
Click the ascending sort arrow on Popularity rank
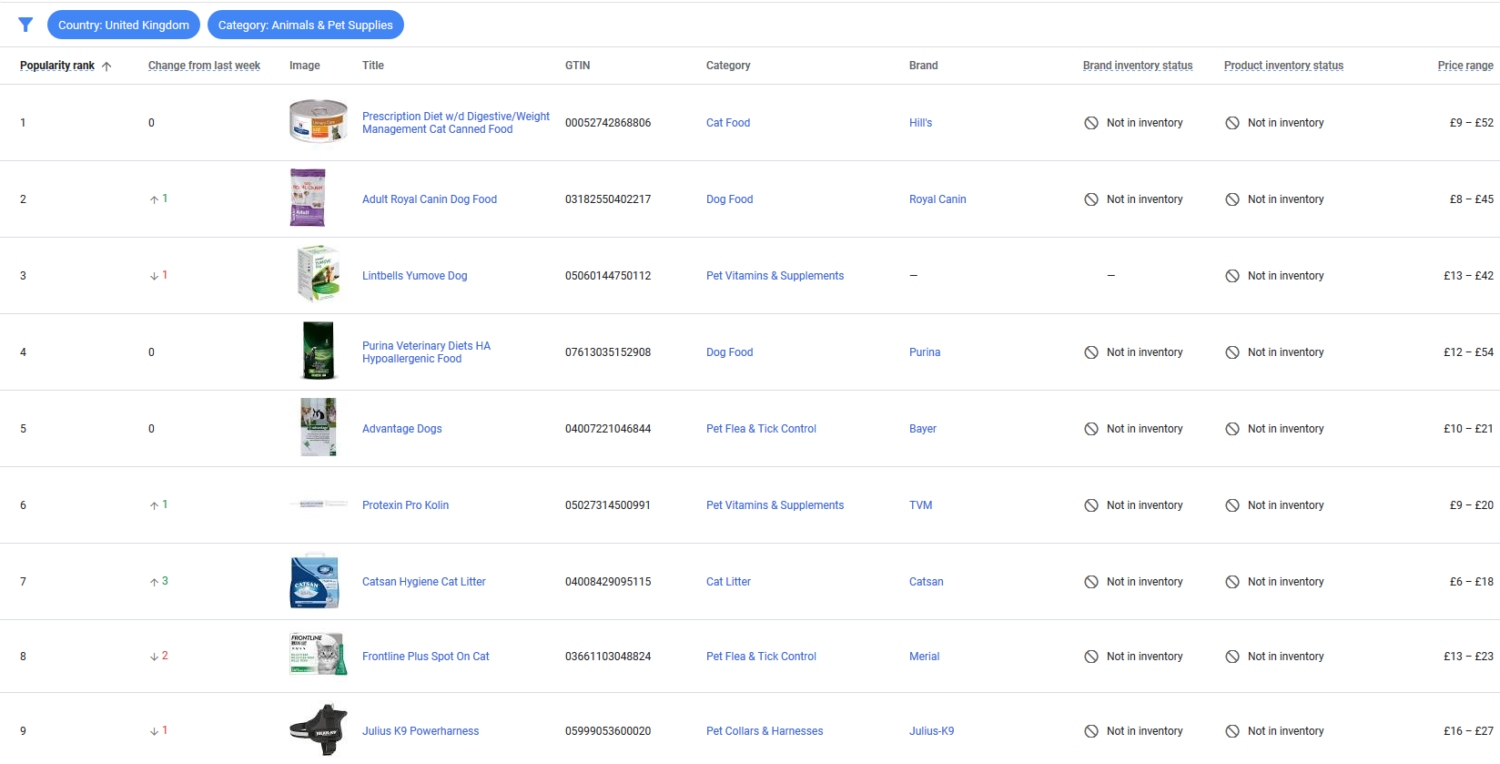pos(106,64)
